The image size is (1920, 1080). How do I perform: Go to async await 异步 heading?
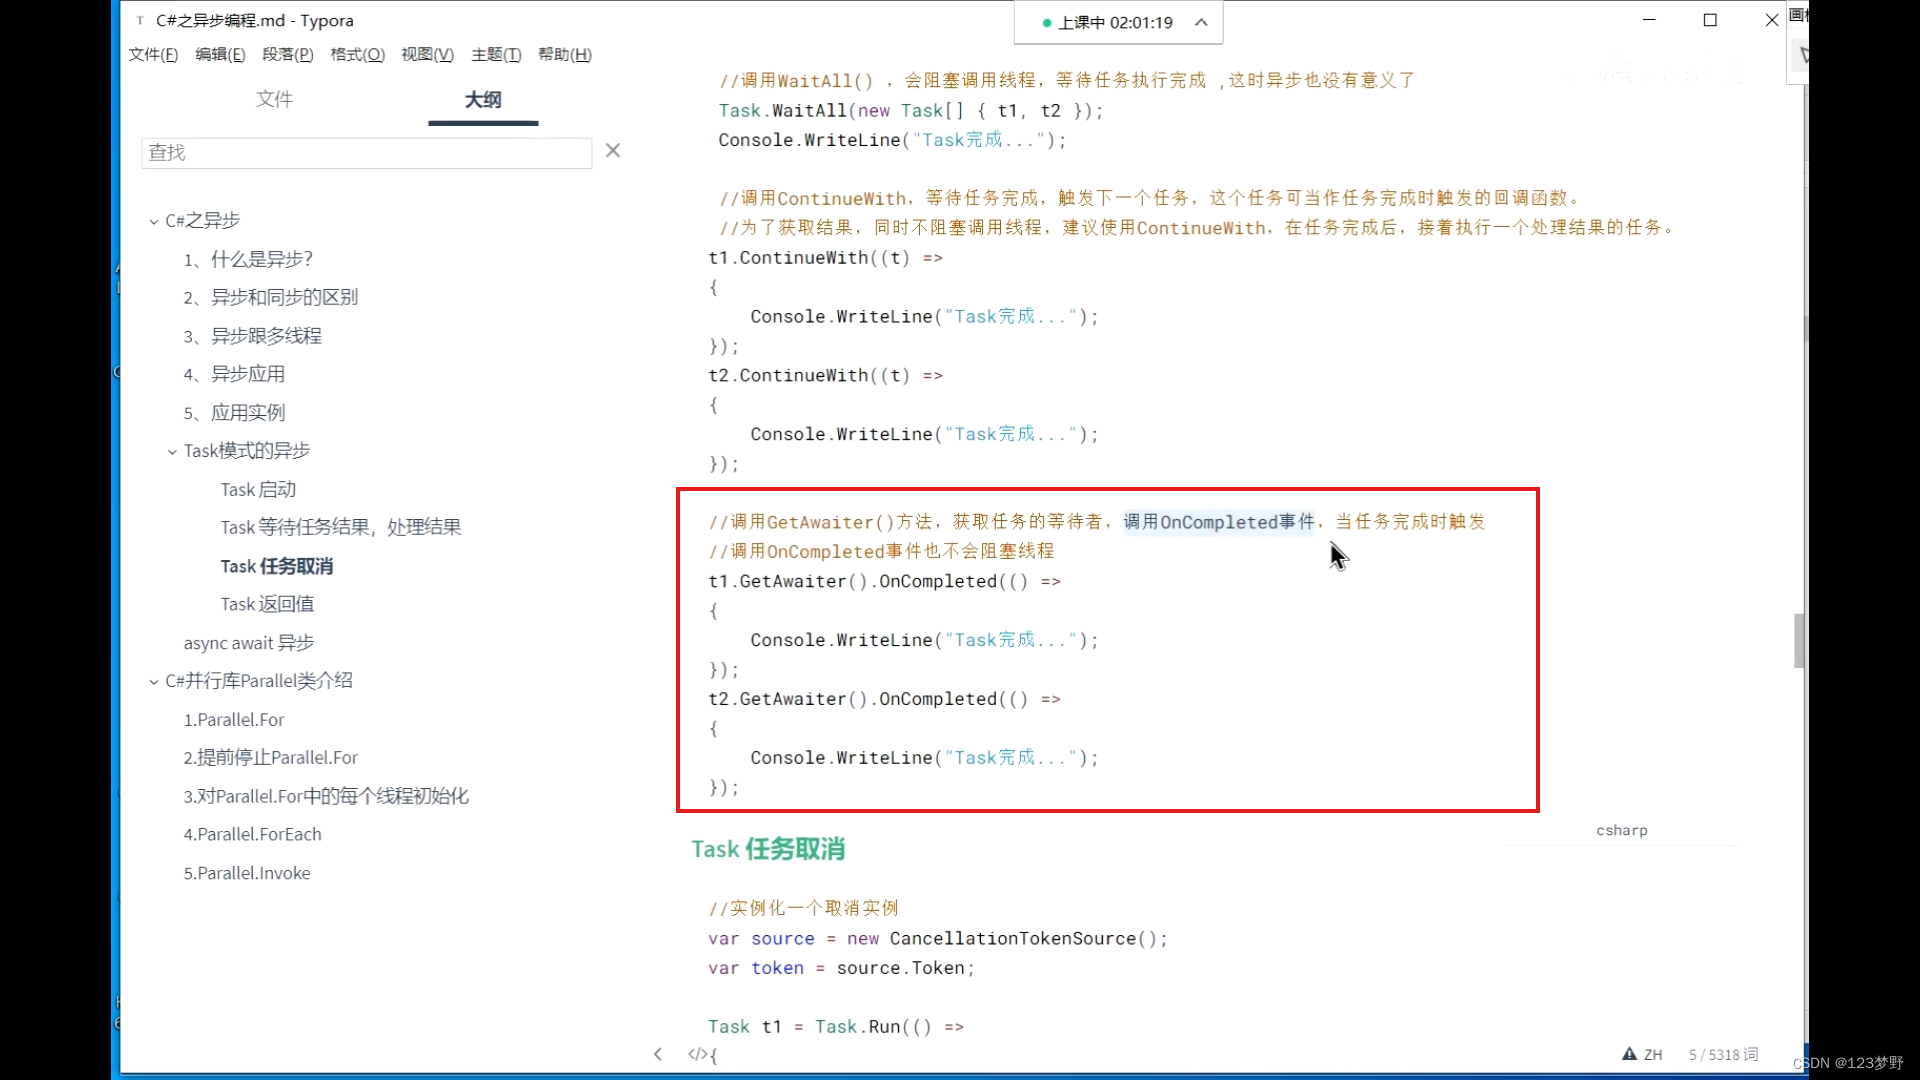pyautogui.click(x=249, y=643)
